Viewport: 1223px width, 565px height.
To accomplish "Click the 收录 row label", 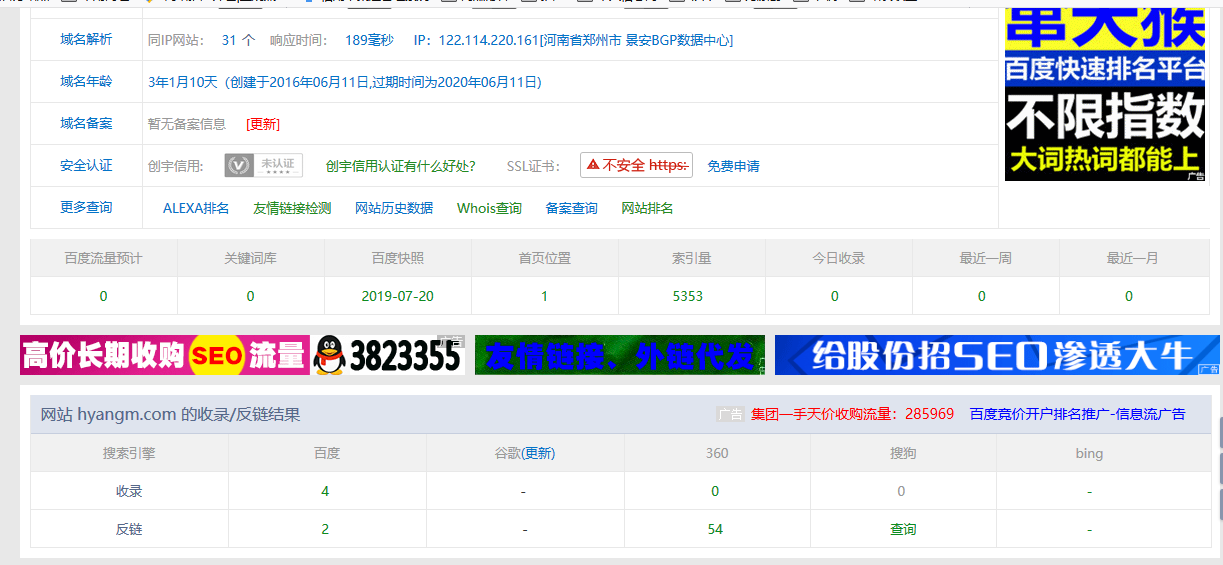I will point(129,491).
